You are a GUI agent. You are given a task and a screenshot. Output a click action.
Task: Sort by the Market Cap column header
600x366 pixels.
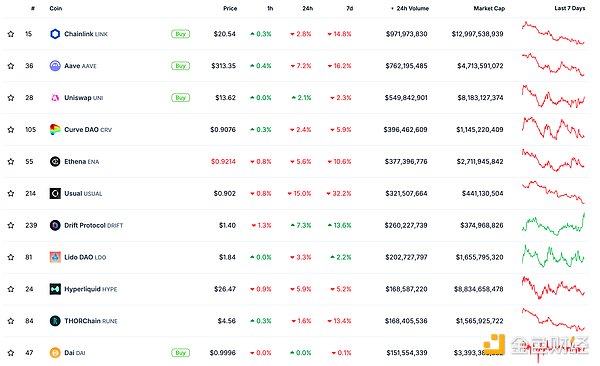click(489, 8)
